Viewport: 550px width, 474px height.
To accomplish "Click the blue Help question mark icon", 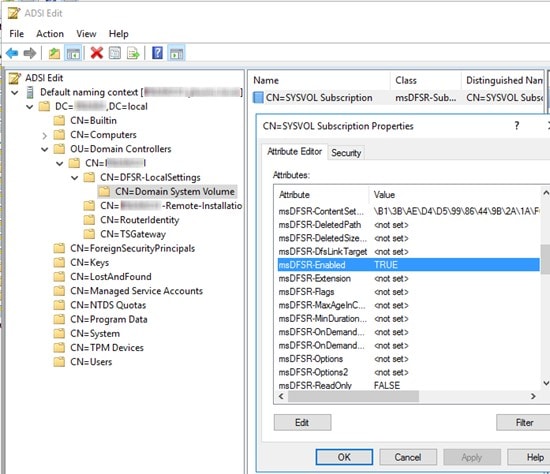I will (x=157, y=53).
